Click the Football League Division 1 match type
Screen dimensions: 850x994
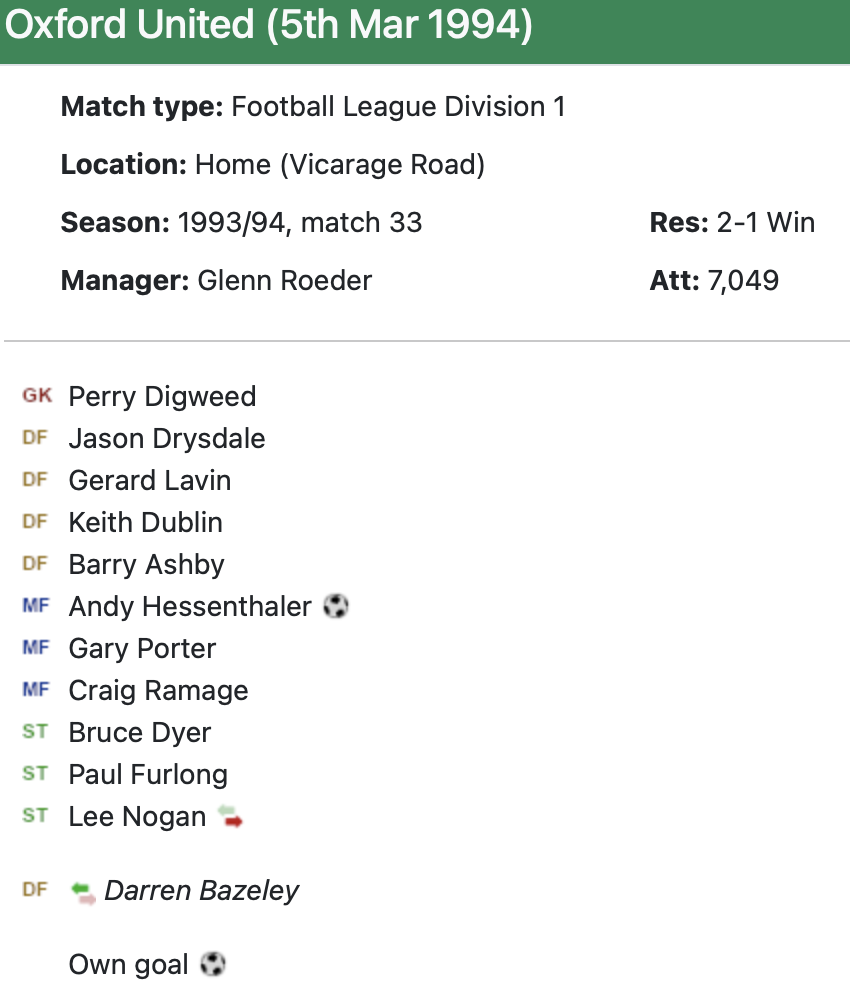398,106
